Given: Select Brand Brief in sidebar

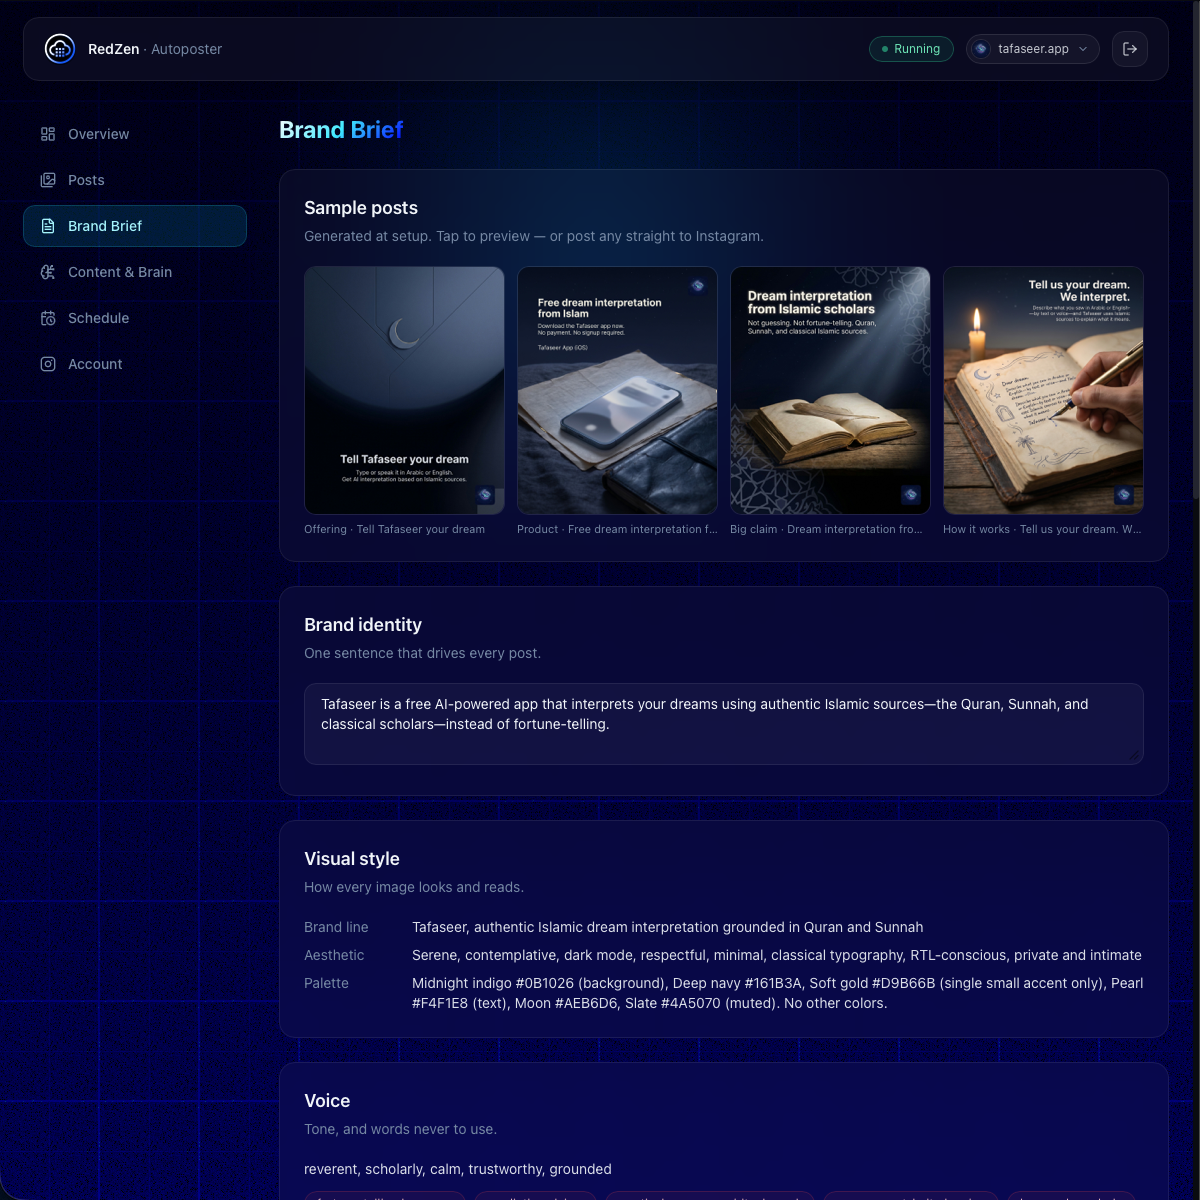Looking at the screenshot, I should click(135, 226).
